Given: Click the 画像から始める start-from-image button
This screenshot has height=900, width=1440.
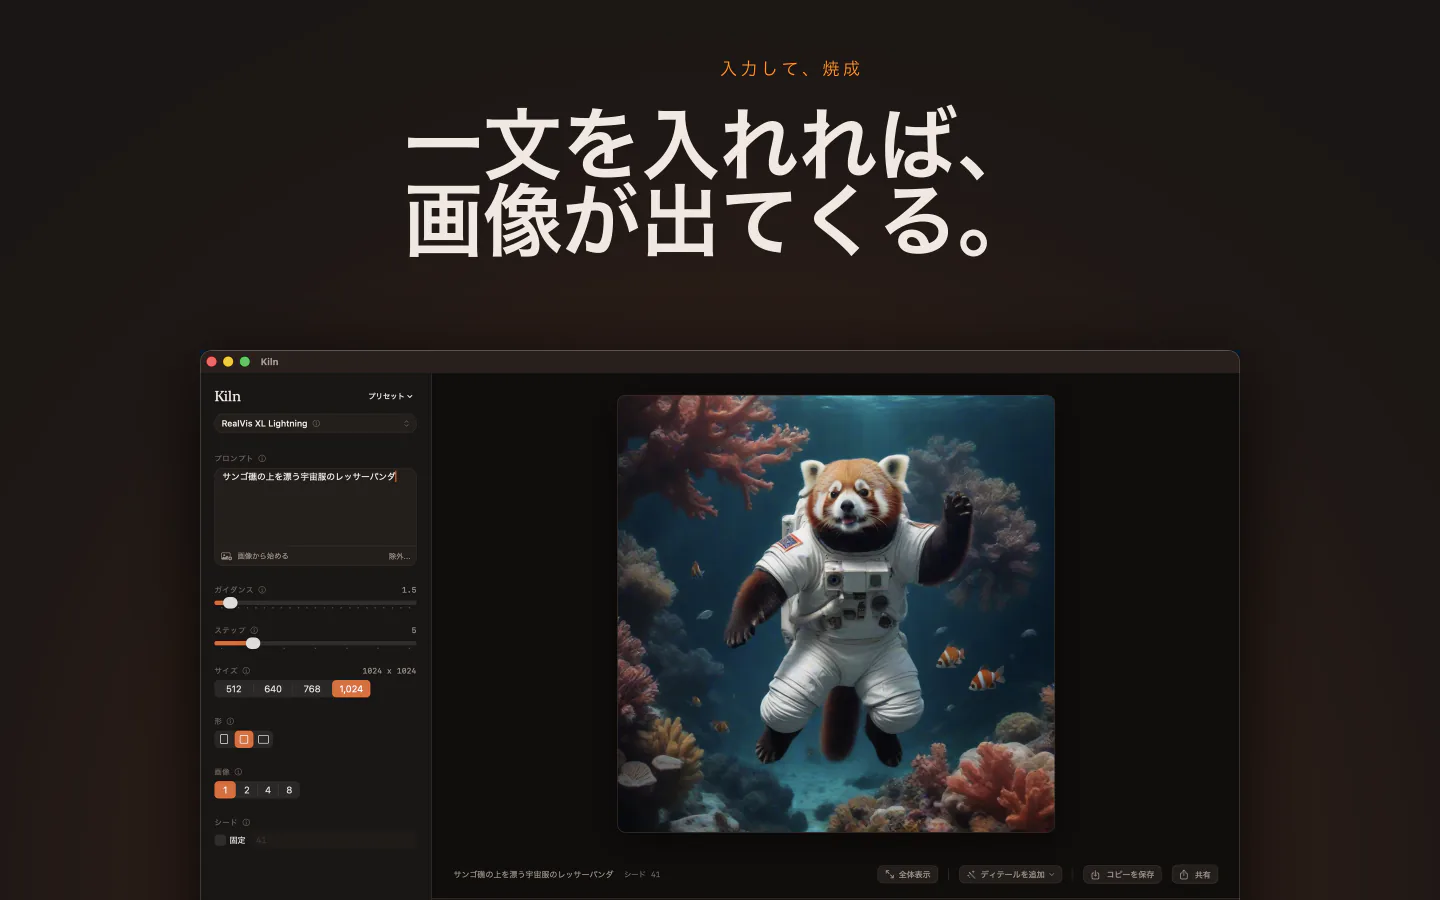Looking at the screenshot, I should (255, 556).
